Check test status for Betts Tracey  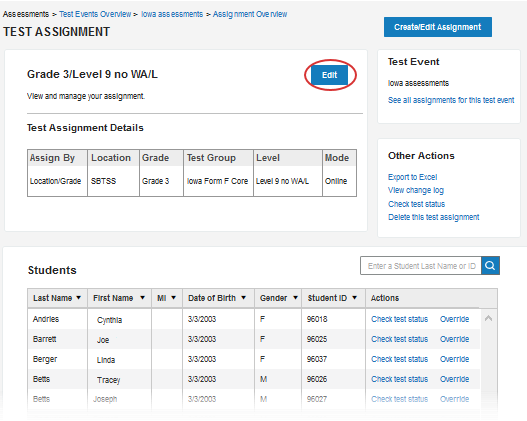(x=400, y=379)
